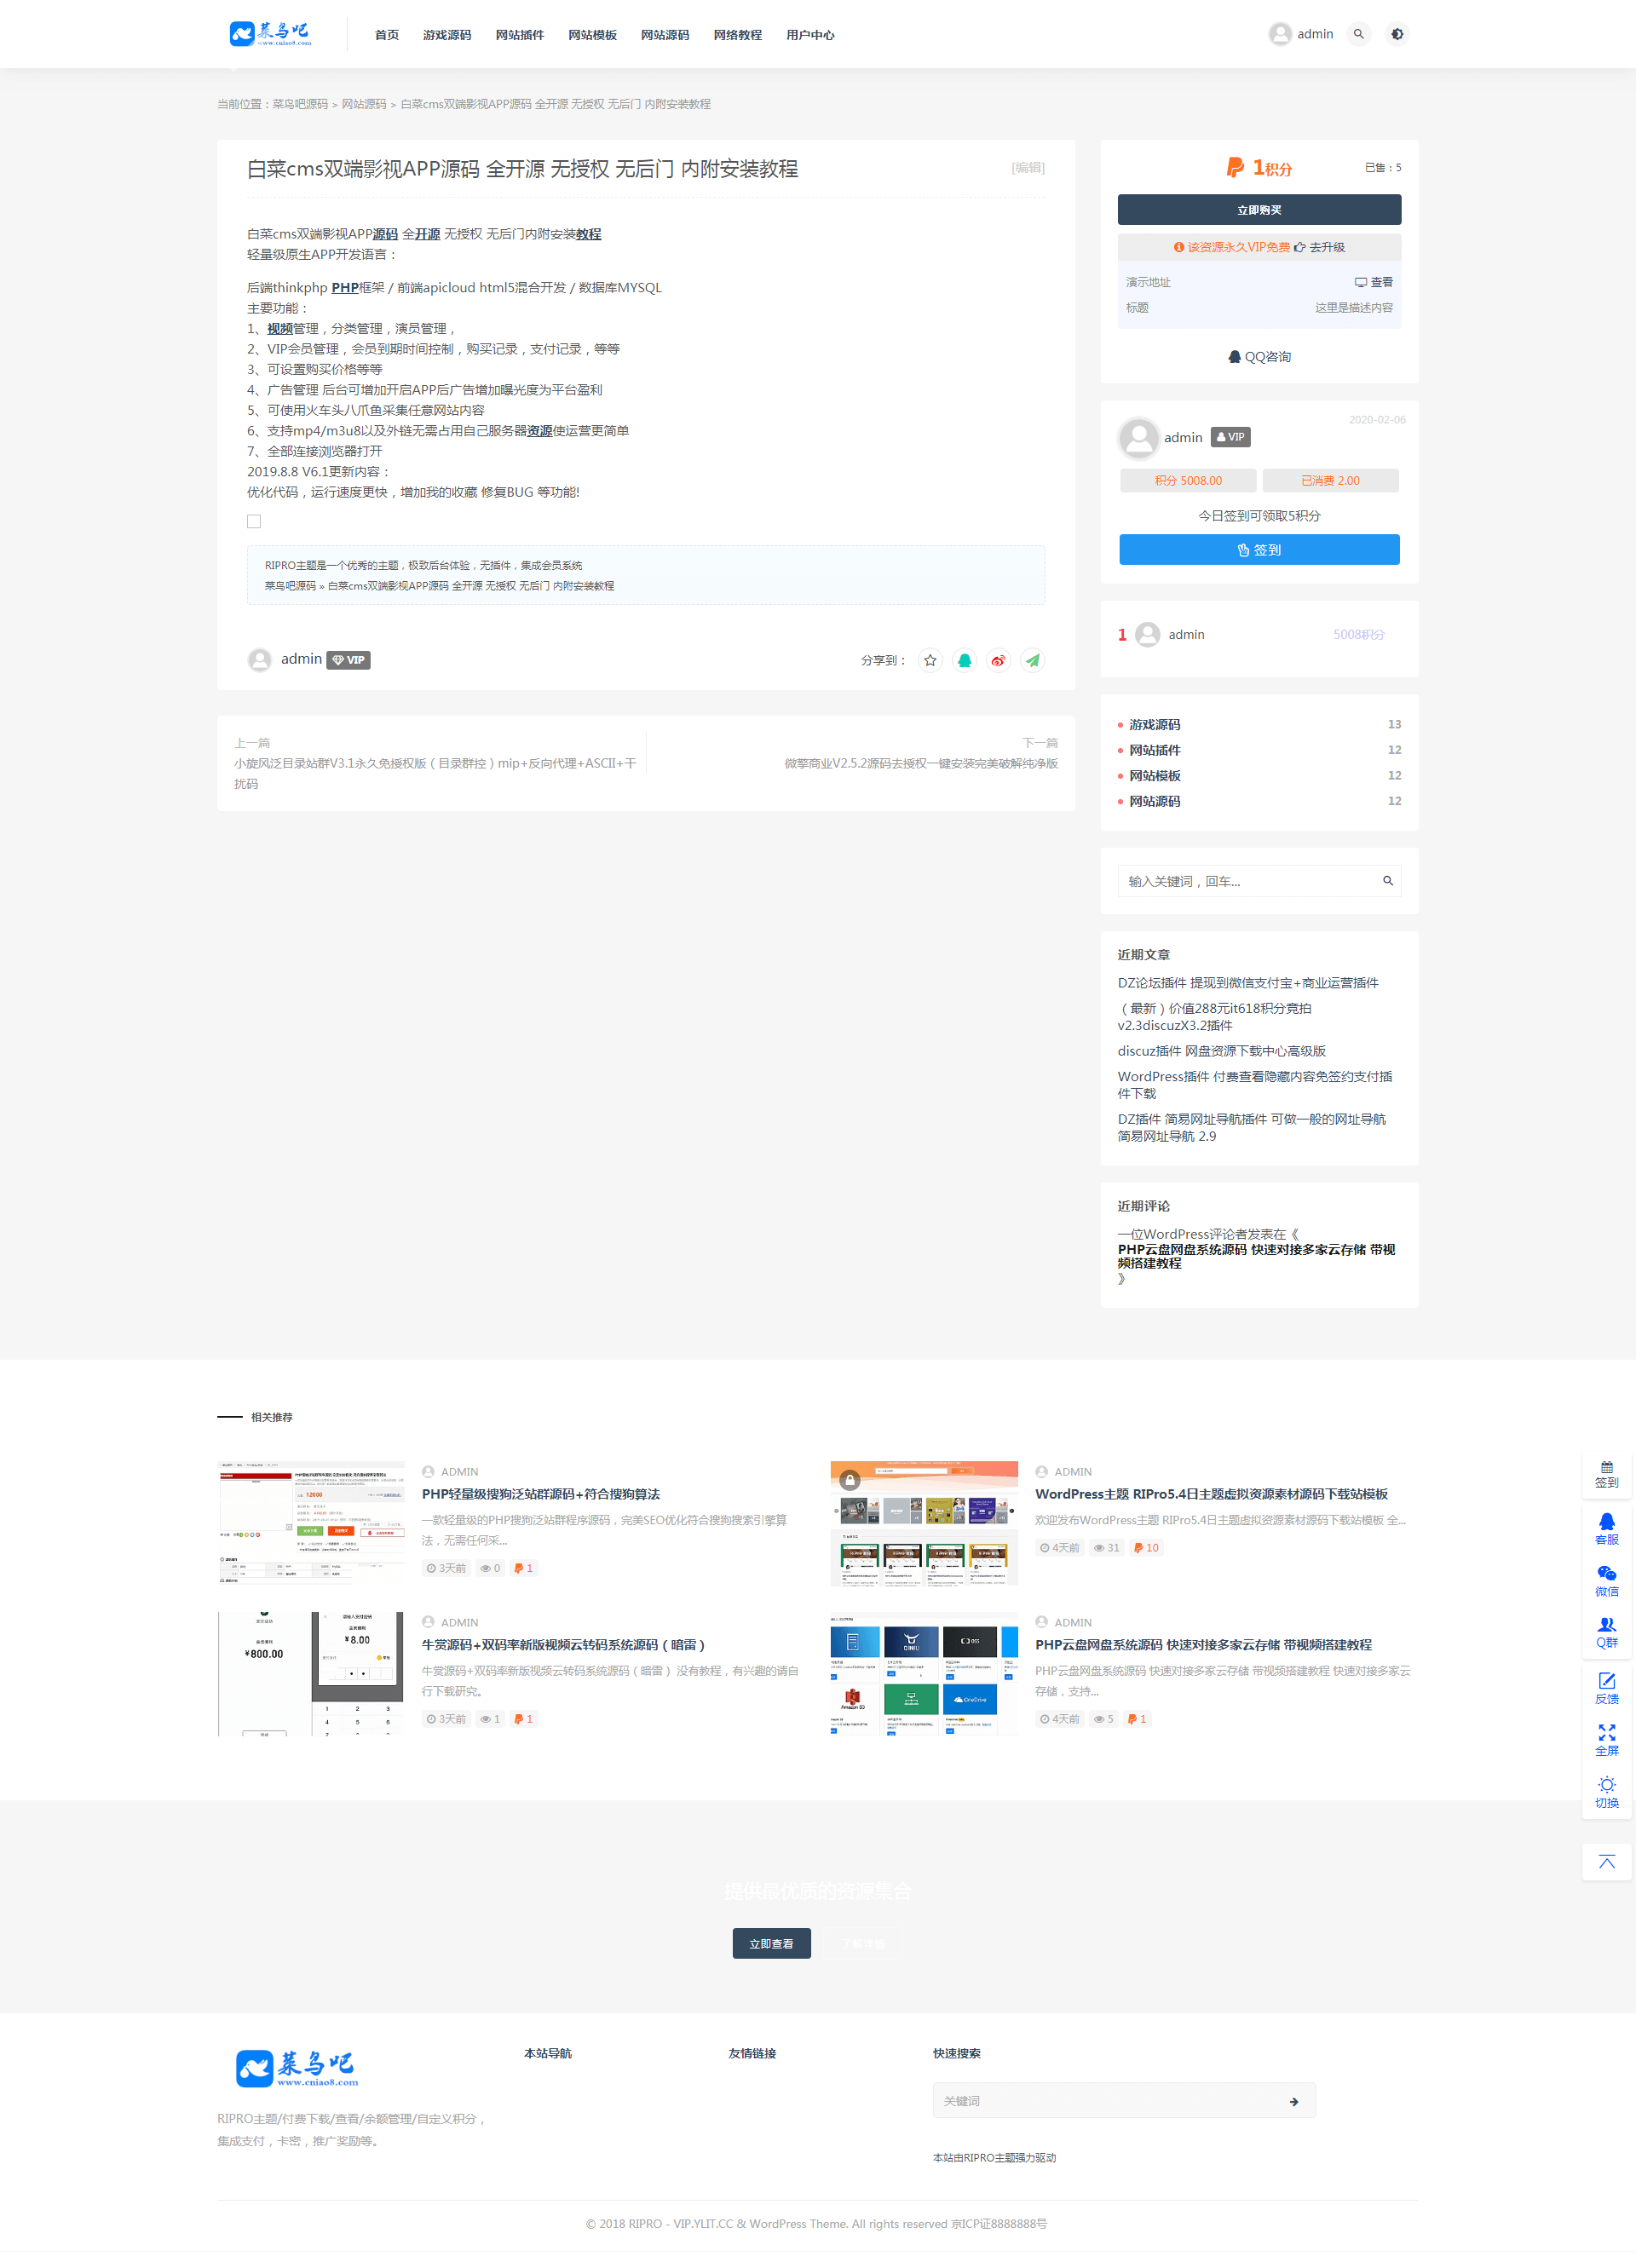Screen dimensions: 1636x2268
Task: Open the PHP轻量级搜狗泛站群源码 thumbnail
Action: [311, 1523]
